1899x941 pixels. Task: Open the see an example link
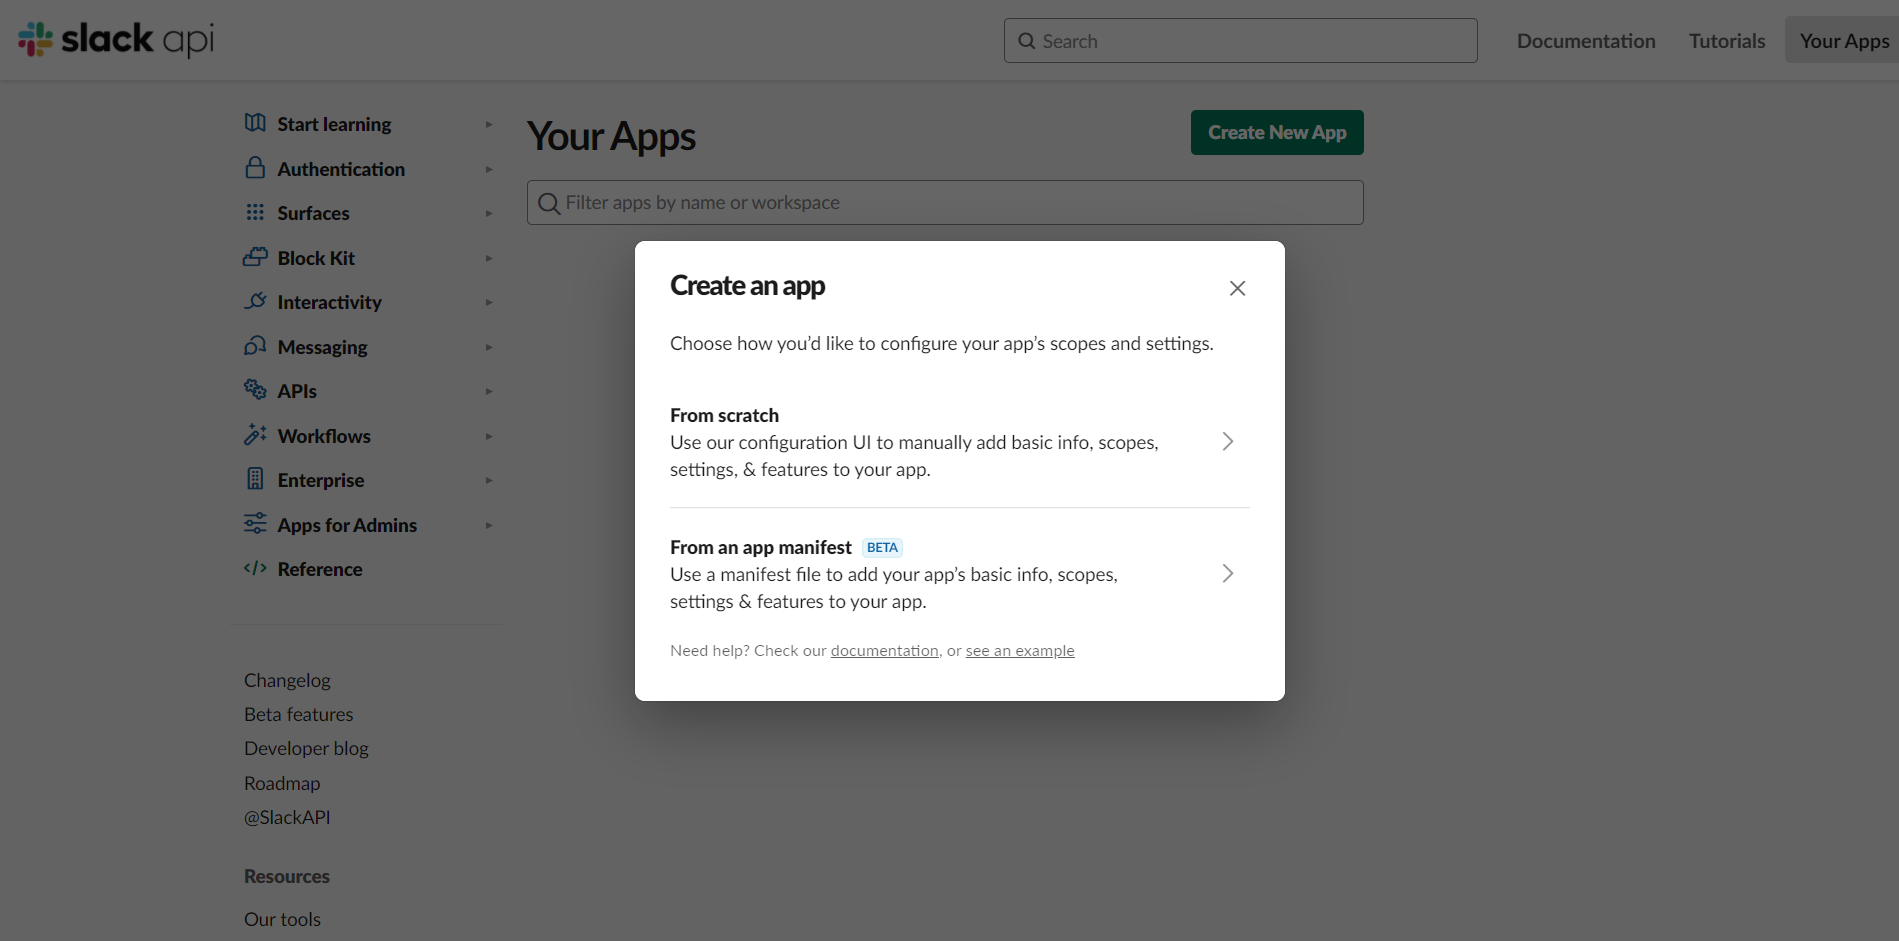1020,651
